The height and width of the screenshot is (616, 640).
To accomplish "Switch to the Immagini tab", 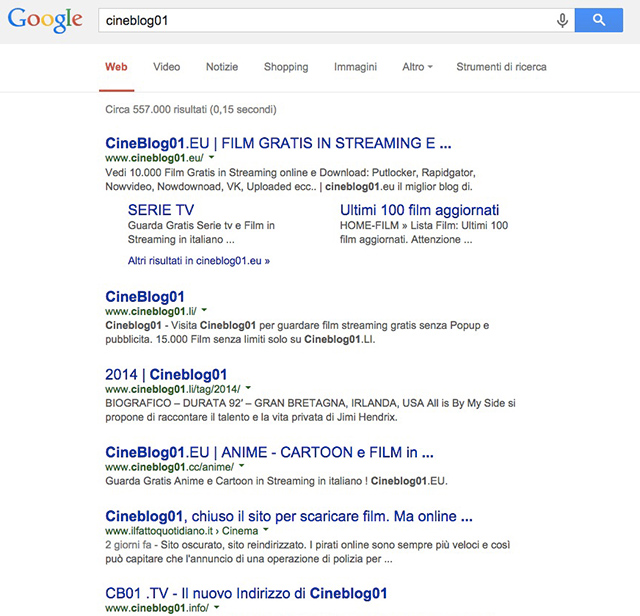I will pyautogui.click(x=356, y=67).
